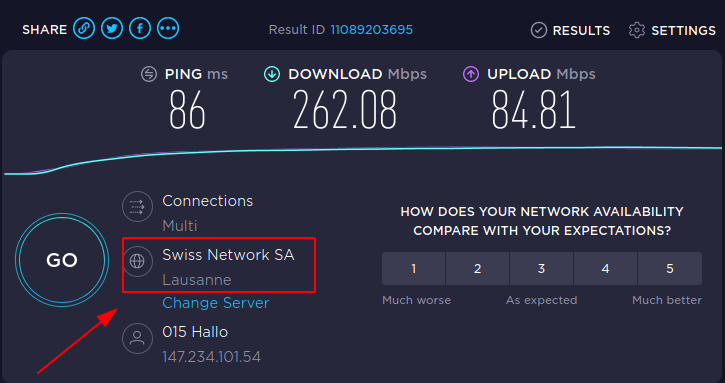Rate network availability as 3
This screenshot has width=725, height=383.
[x=541, y=268]
